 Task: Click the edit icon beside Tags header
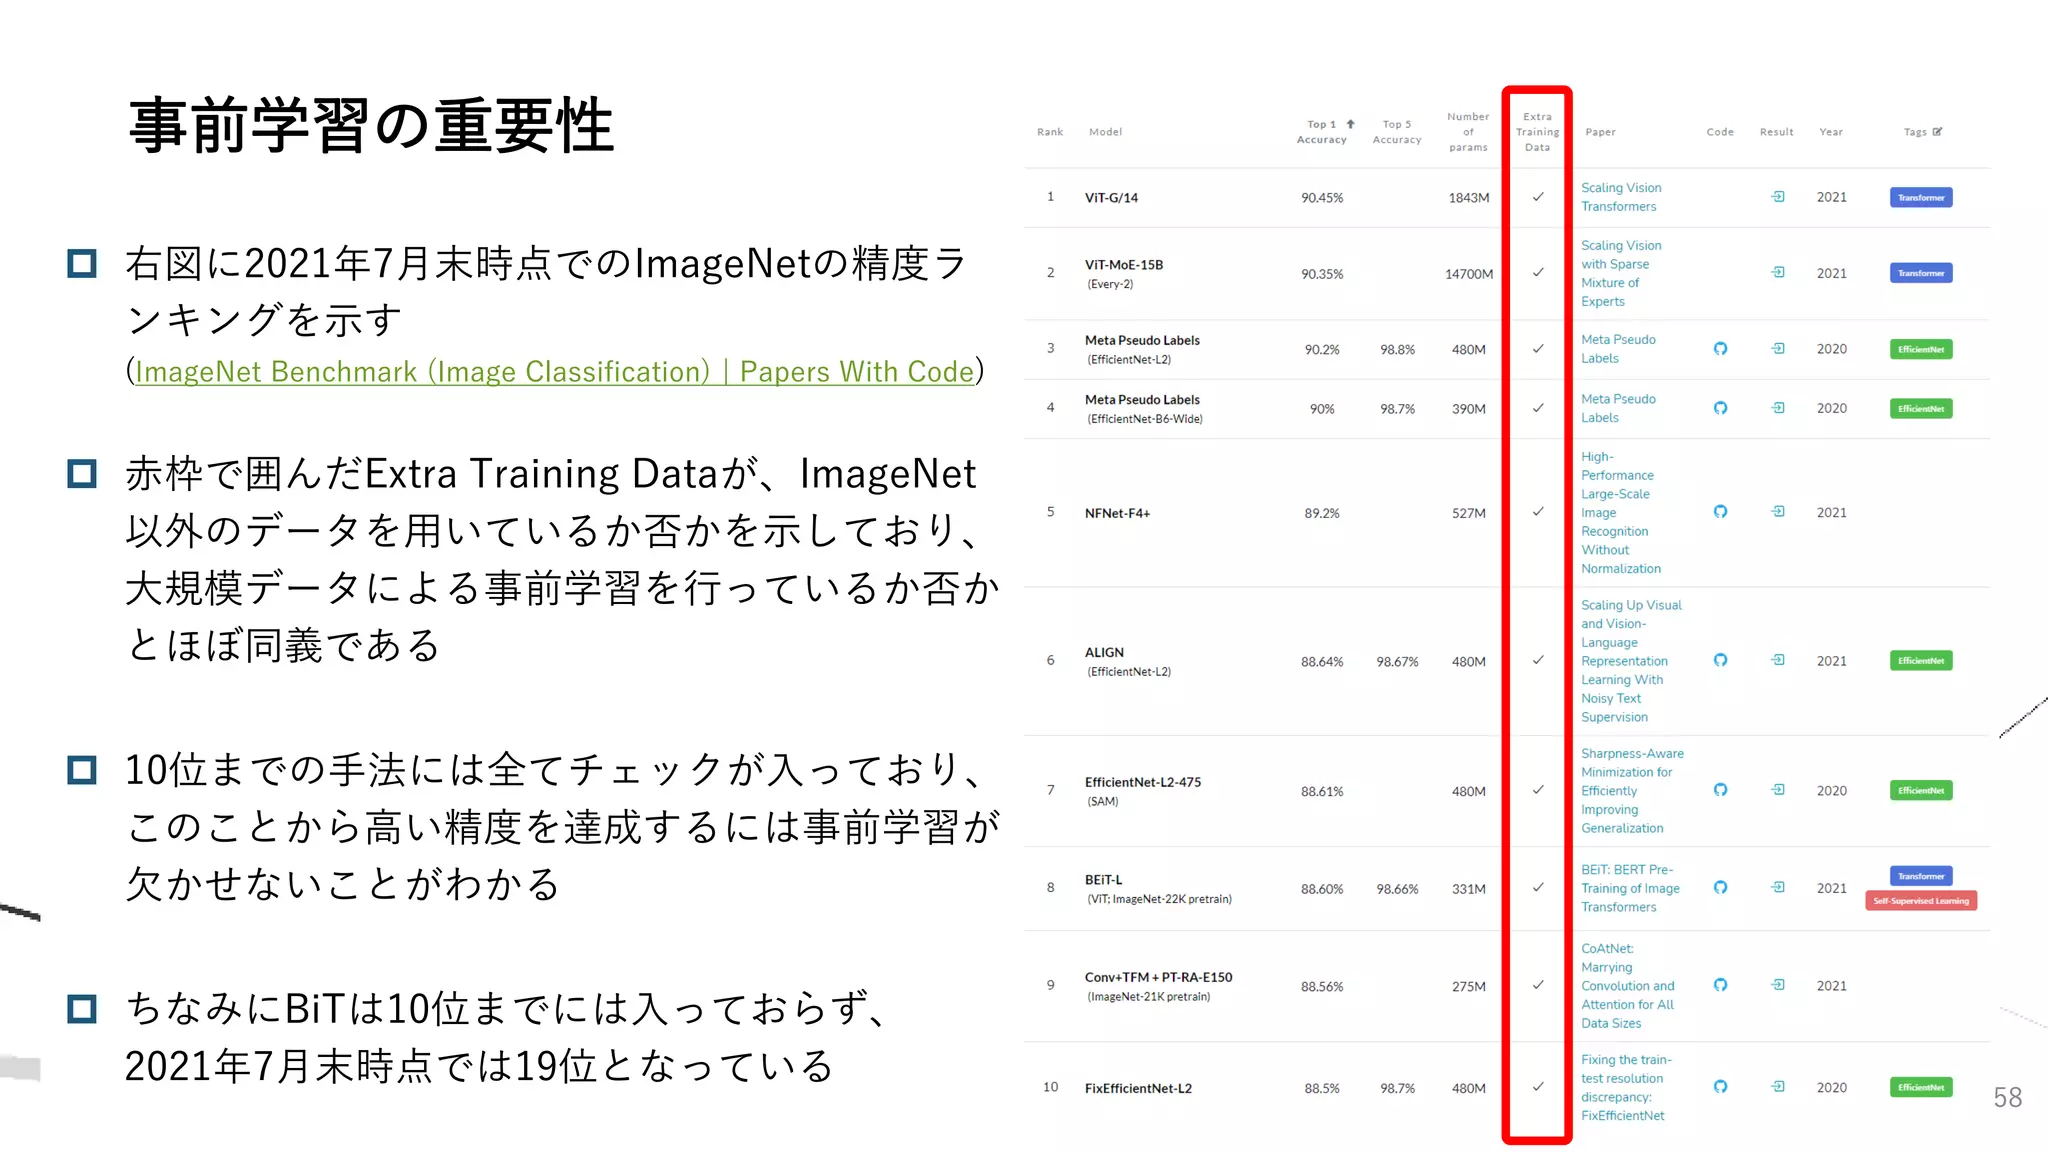coord(1937,131)
